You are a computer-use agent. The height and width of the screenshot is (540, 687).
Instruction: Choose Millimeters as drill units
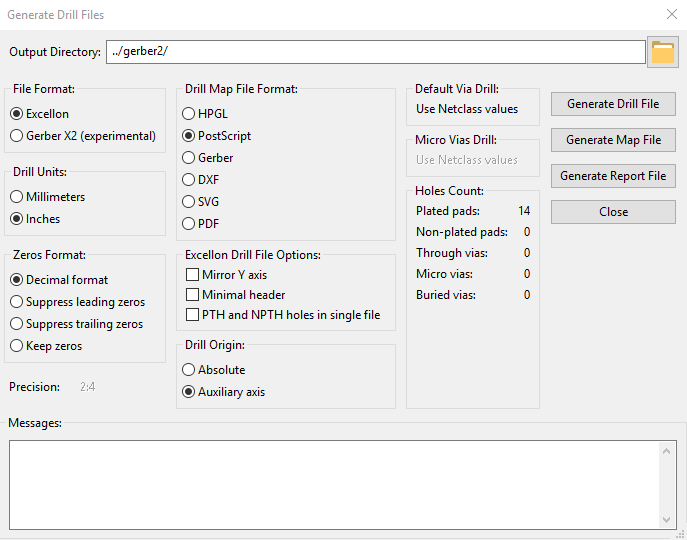coord(17,197)
